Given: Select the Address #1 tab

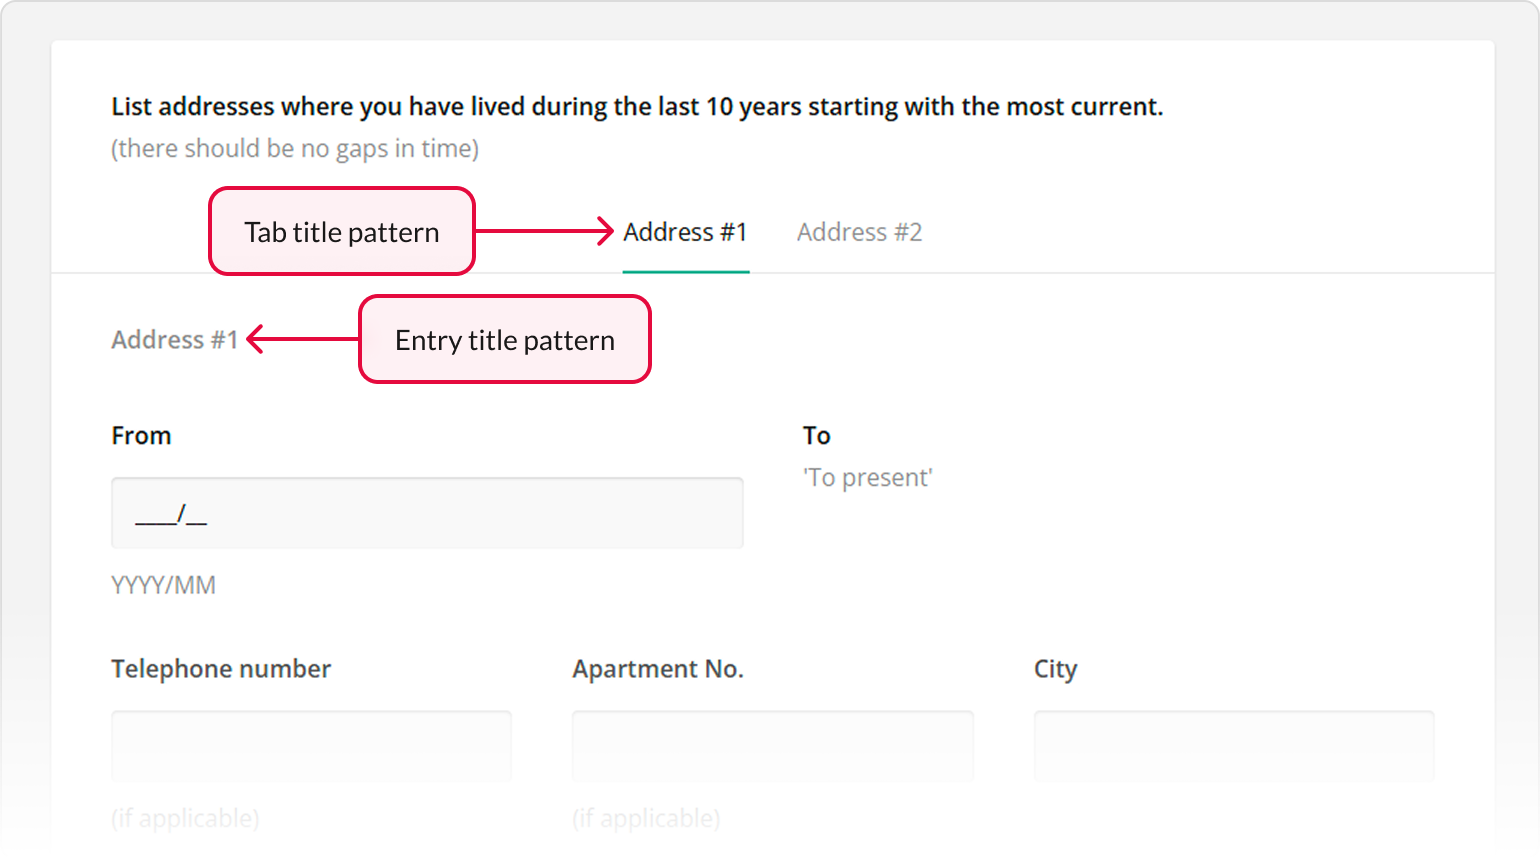Looking at the screenshot, I should 686,232.
